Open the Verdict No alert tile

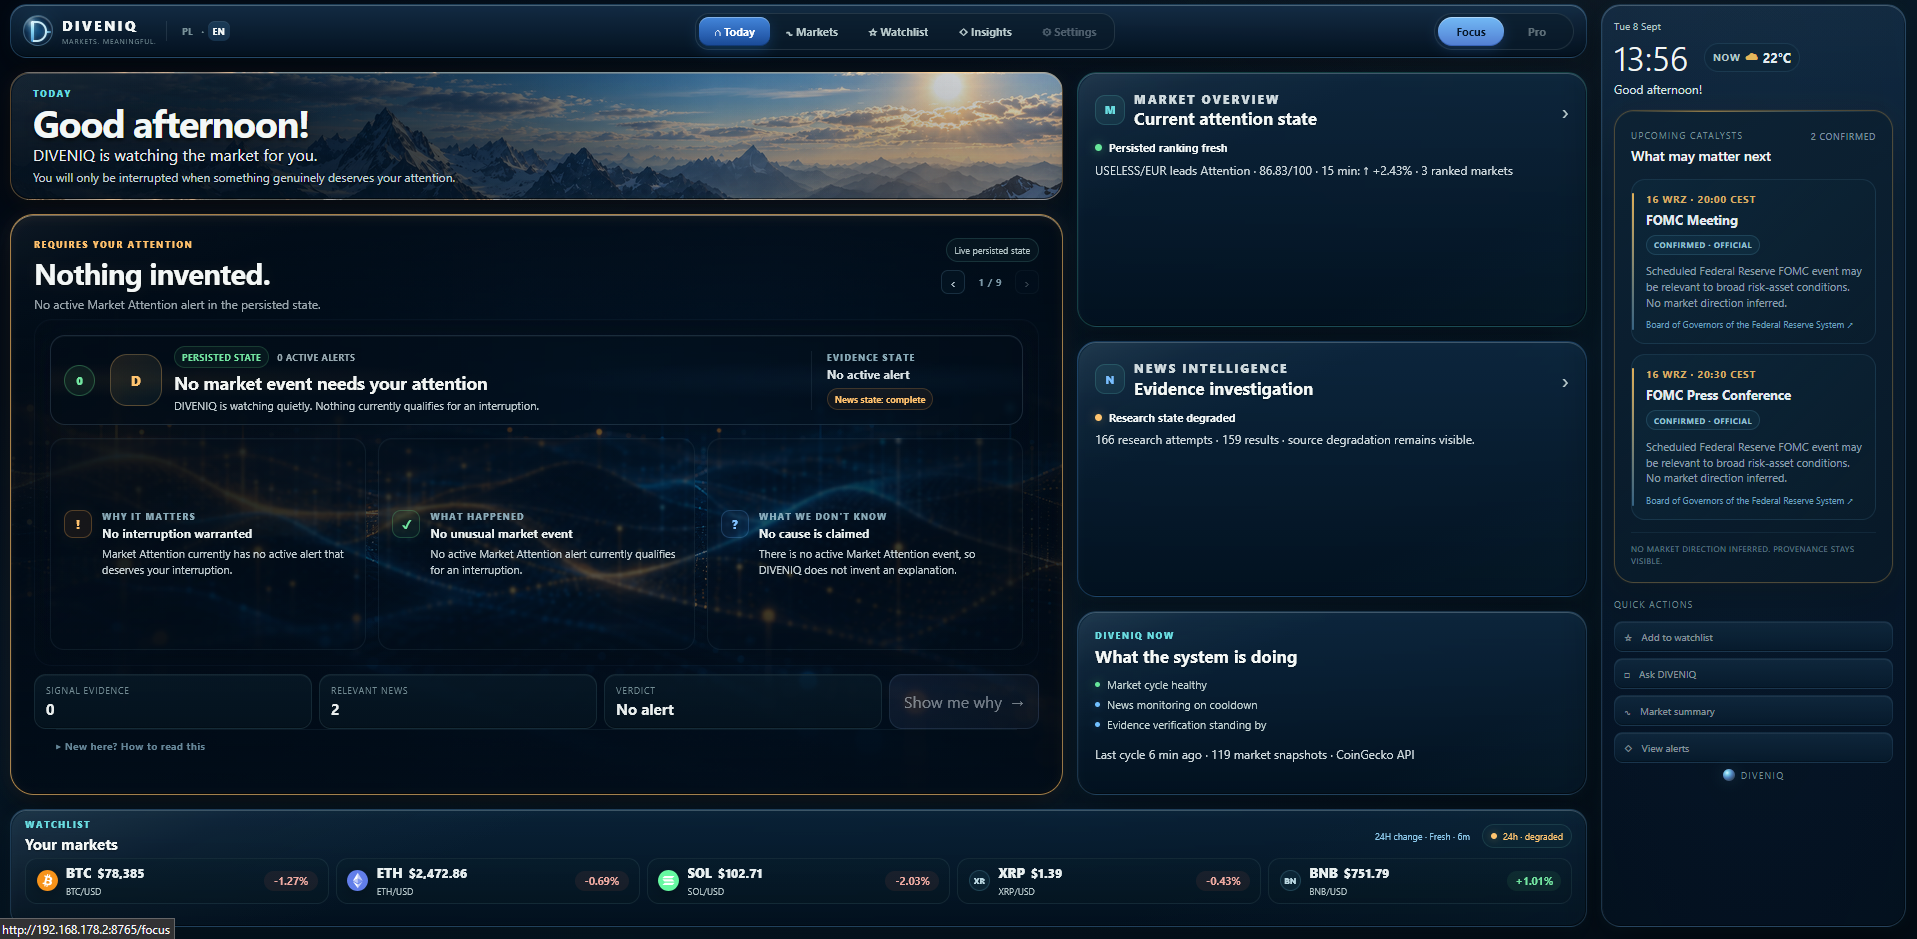(x=743, y=701)
